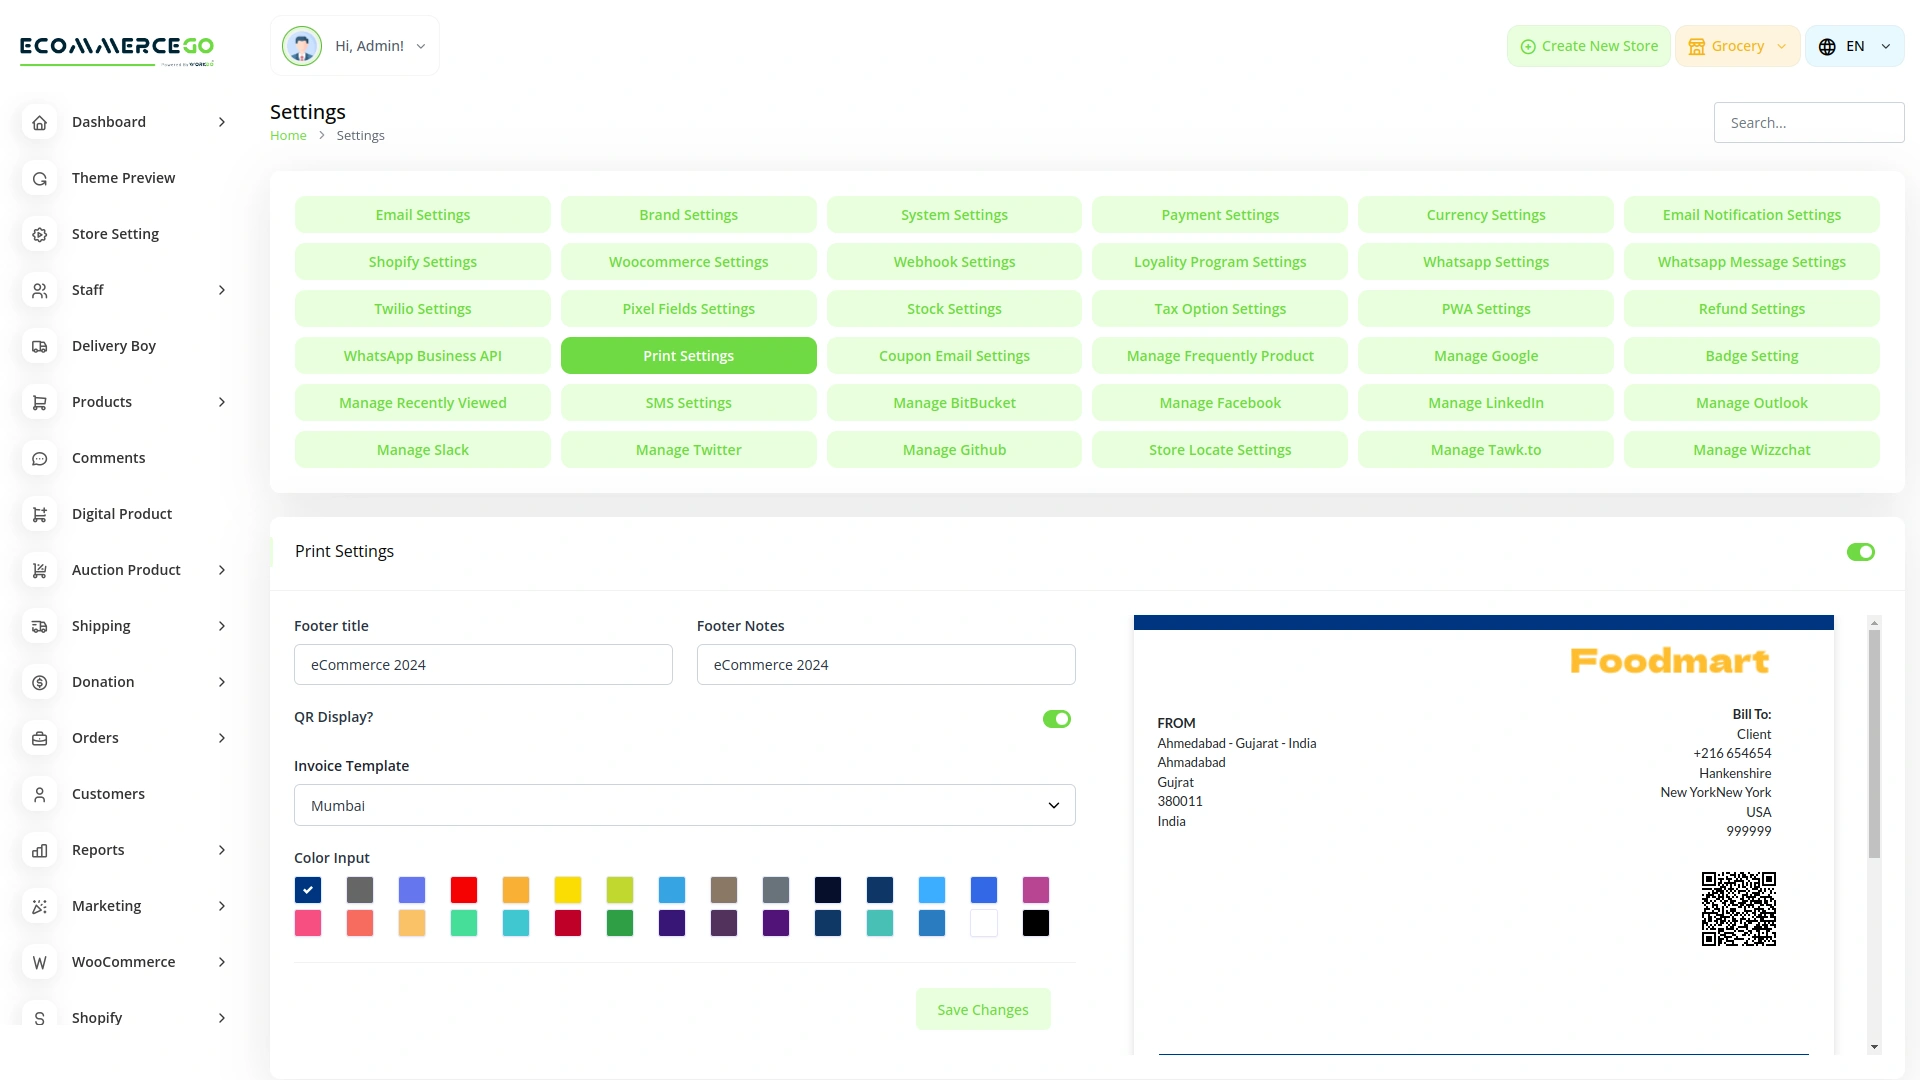Expand the Grocery store dropdown
The width and height of the screenshot is (1920, 1080).
(1737, 45)
